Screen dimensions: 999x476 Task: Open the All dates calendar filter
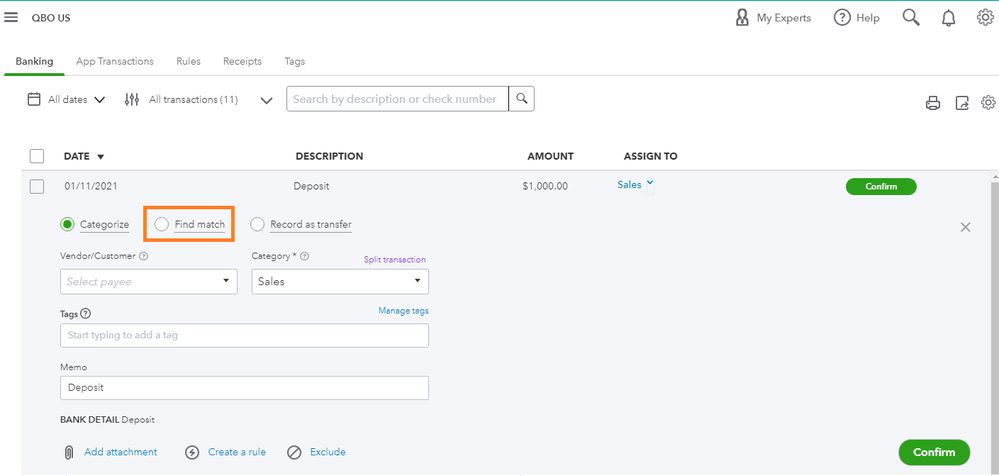pyautogui.click(x=34, y=99)
